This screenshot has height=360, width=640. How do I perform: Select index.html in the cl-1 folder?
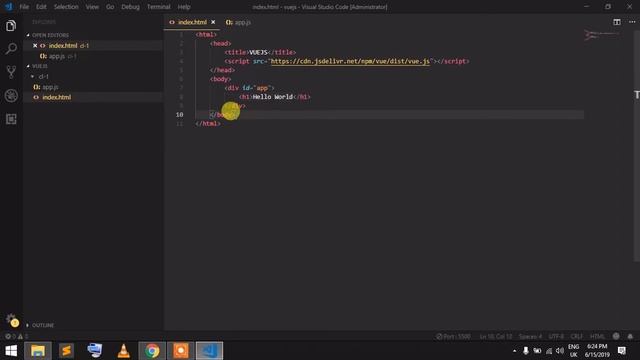[x=56, y=97]
